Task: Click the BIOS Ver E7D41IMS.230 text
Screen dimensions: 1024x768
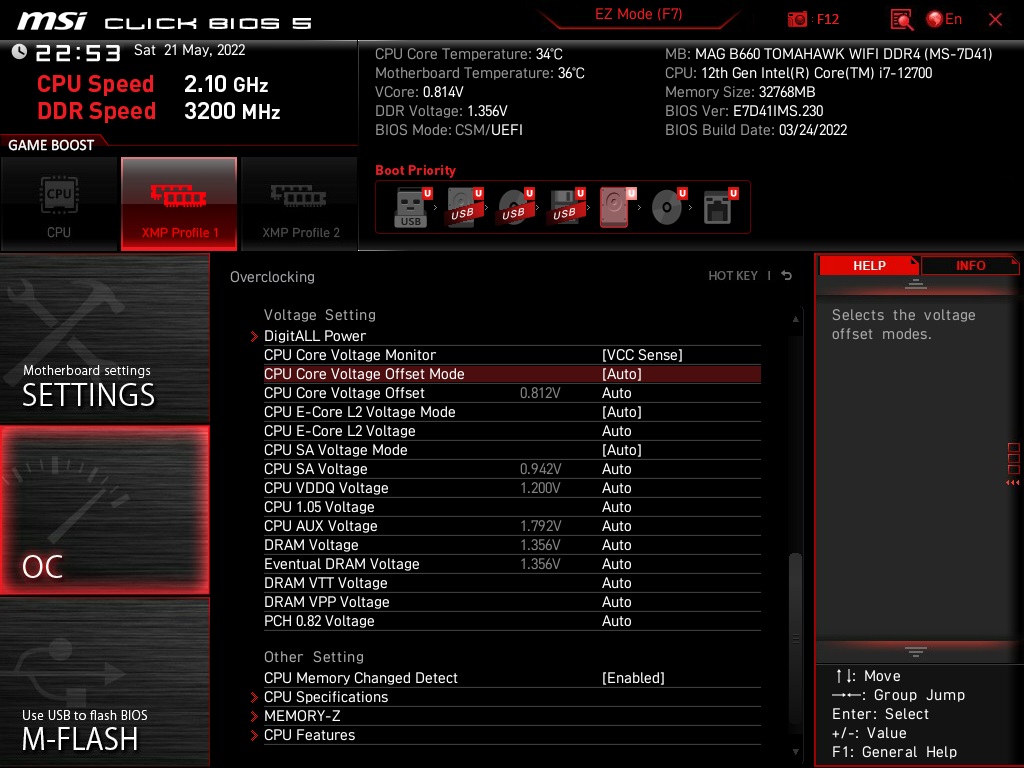Action: pos(744,111)
